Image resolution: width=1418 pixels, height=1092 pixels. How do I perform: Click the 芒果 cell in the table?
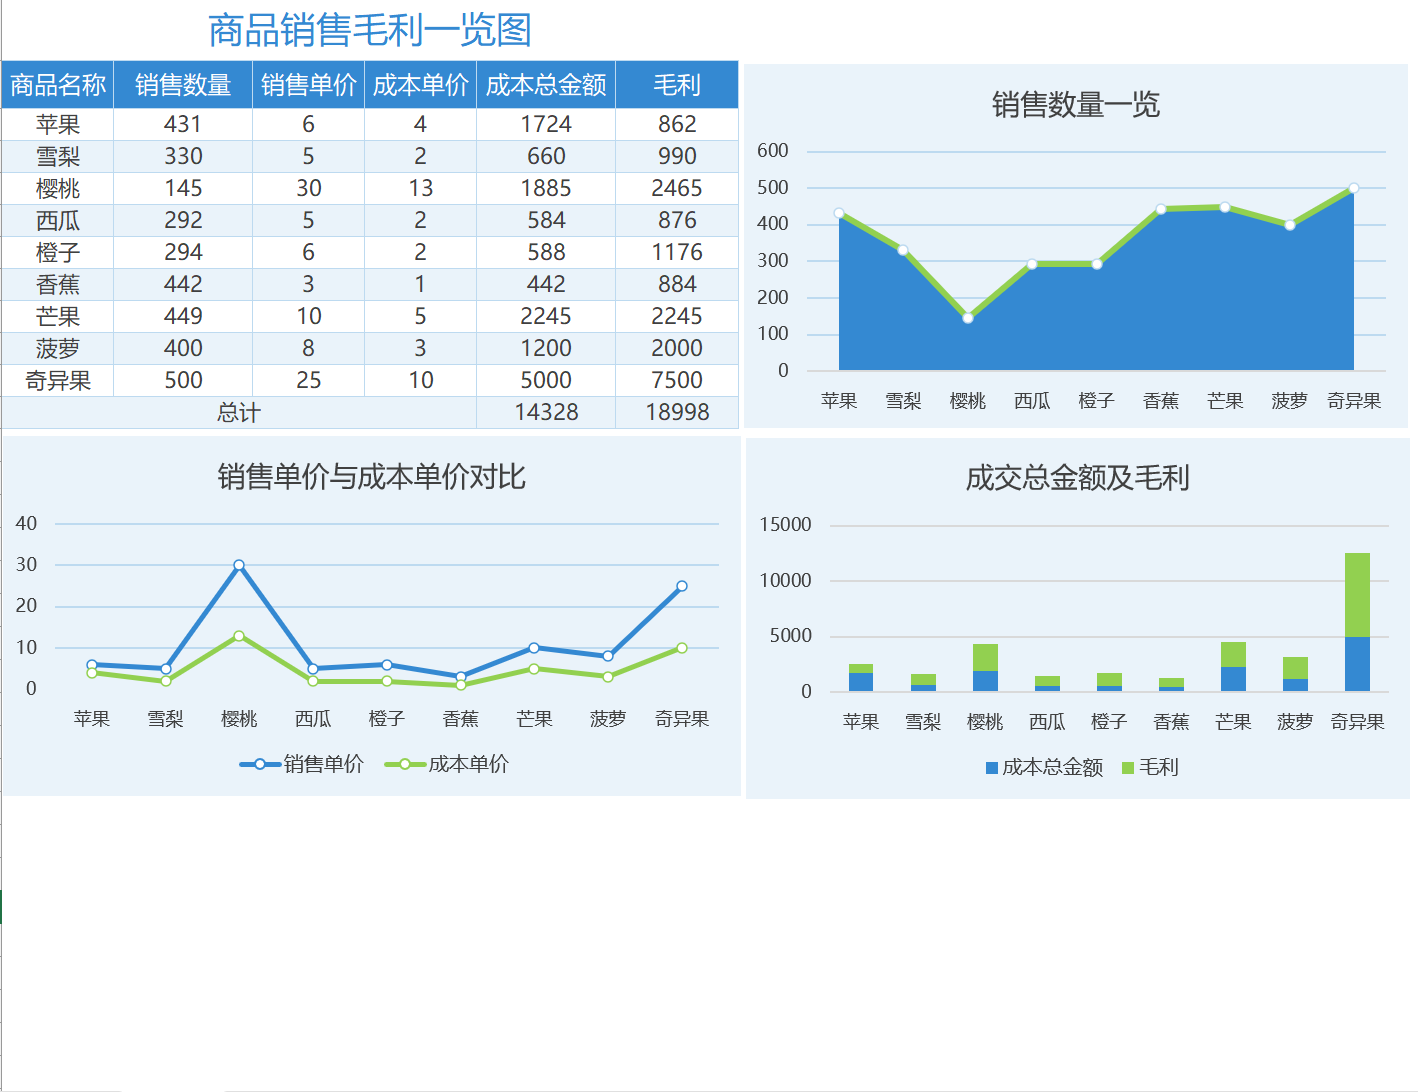point(58,316)
